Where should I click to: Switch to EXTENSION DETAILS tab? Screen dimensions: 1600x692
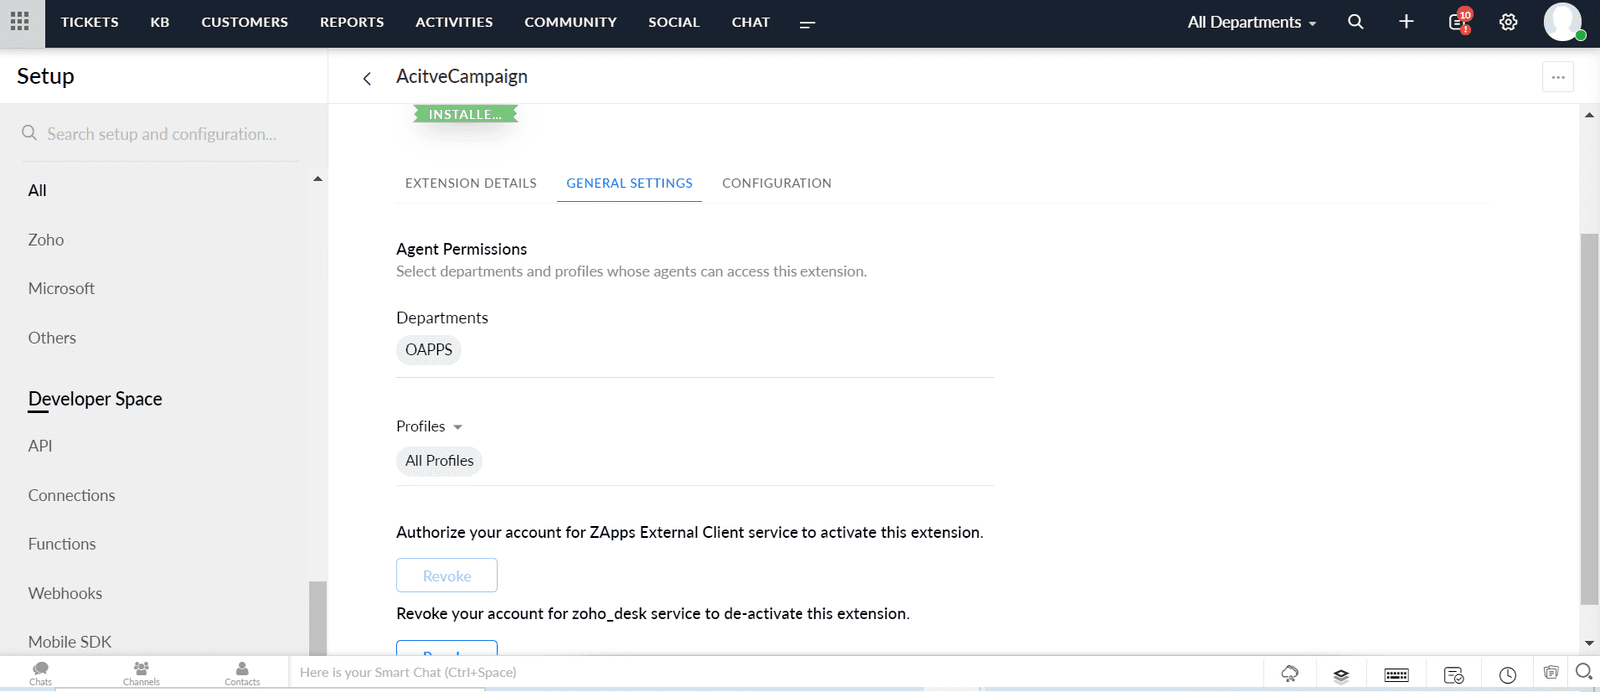pyautogui.click(x=471, y=183)
